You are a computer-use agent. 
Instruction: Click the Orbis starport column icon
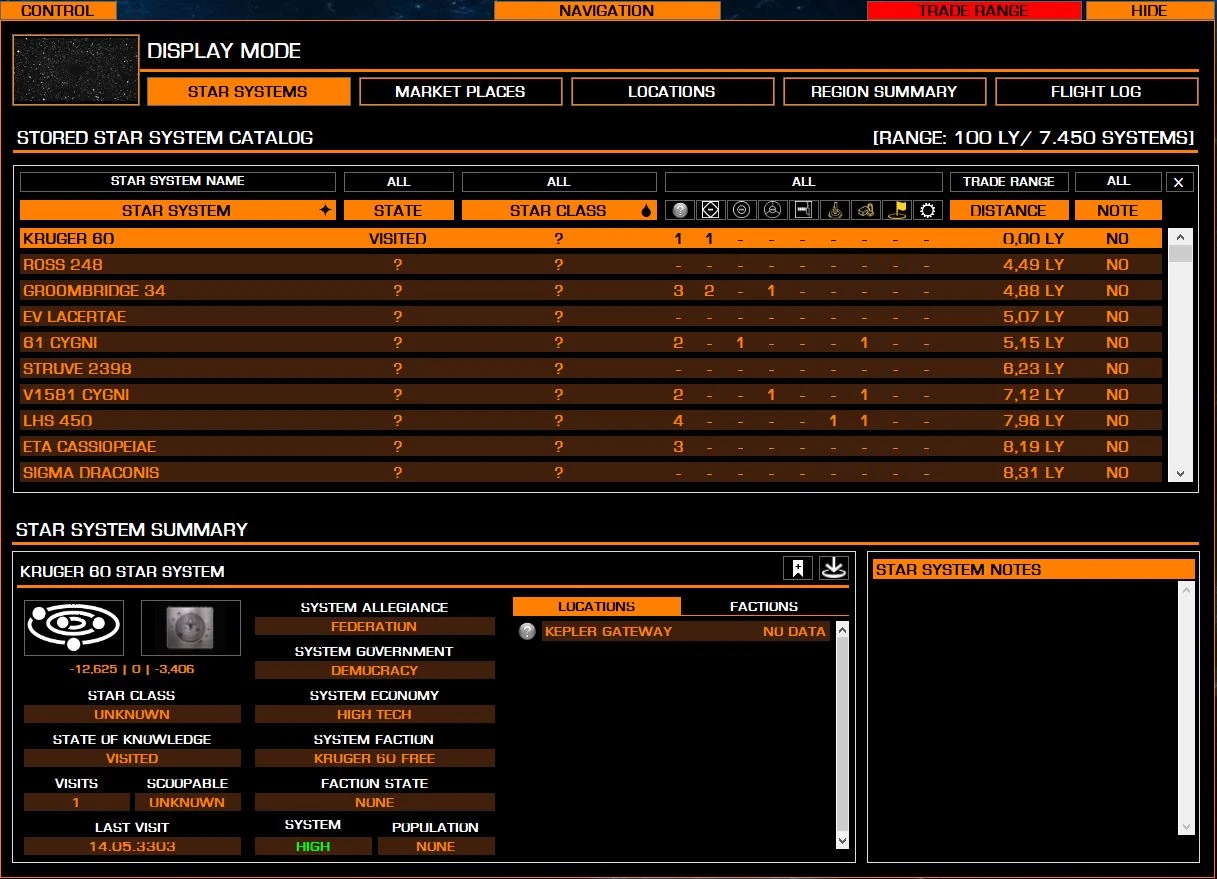tap(772, 210)
